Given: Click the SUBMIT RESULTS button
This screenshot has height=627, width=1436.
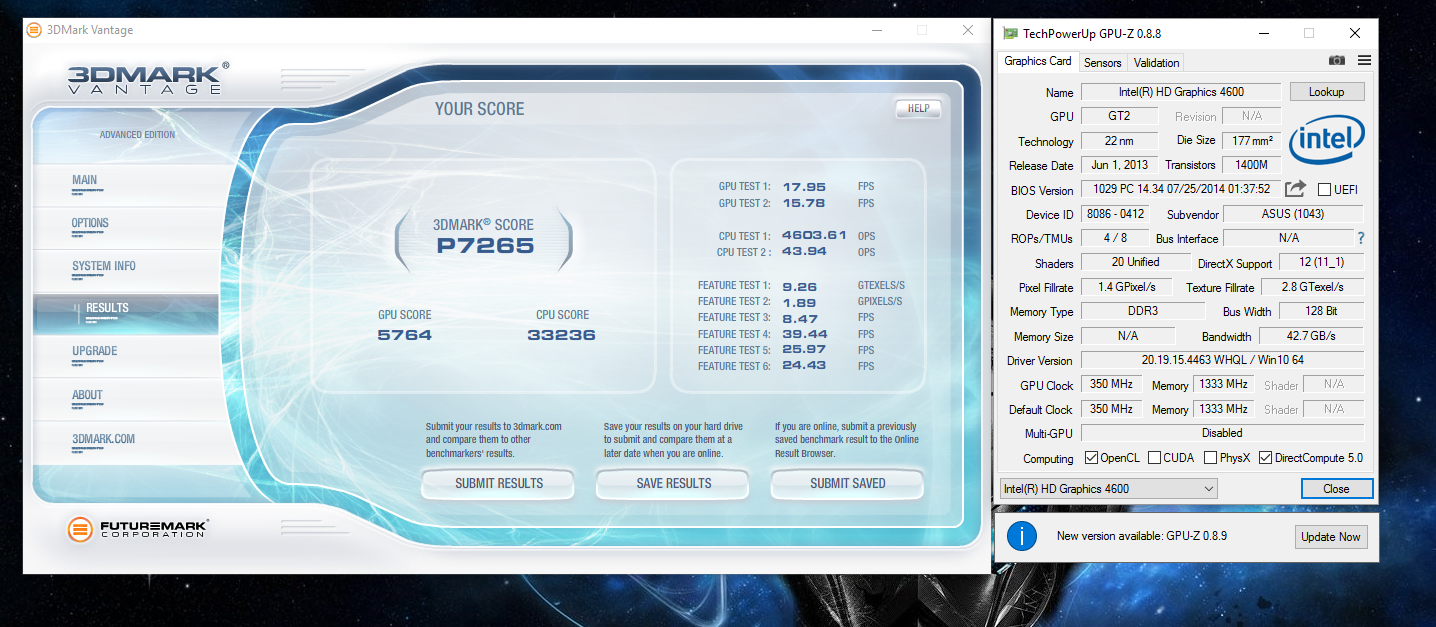Looking at the screenshot, I should [x=499, y=484].
